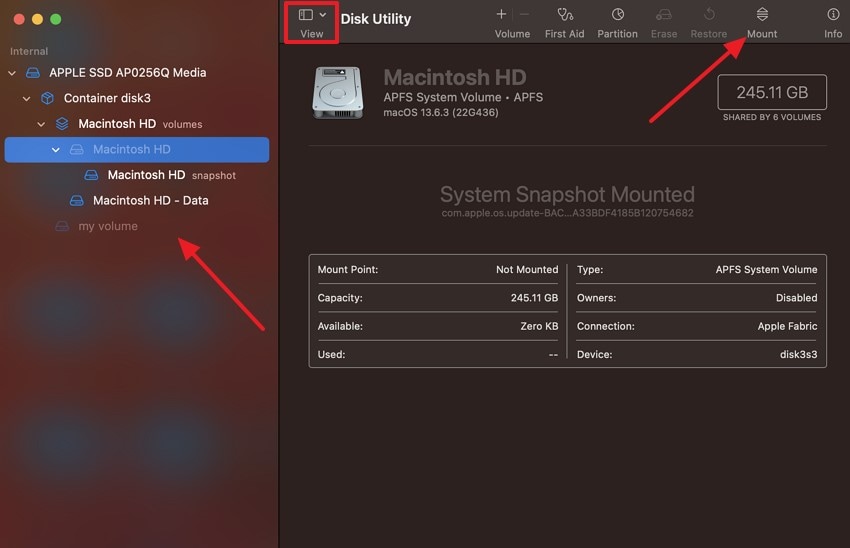
Task: Click the Info toolbar label
Action: point(833,34)
